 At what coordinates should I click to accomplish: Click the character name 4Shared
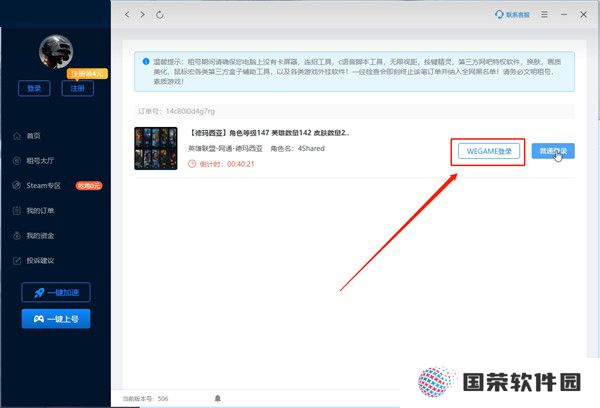311,148
